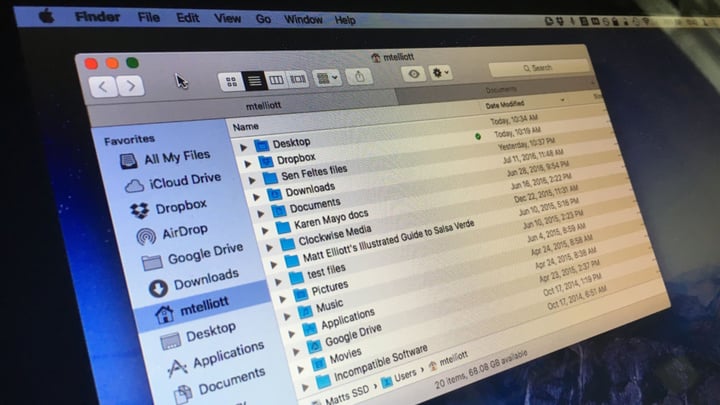Viewport: 720px width, 405px height.
Task: Expand the test files folder
Action: (278, 282)
